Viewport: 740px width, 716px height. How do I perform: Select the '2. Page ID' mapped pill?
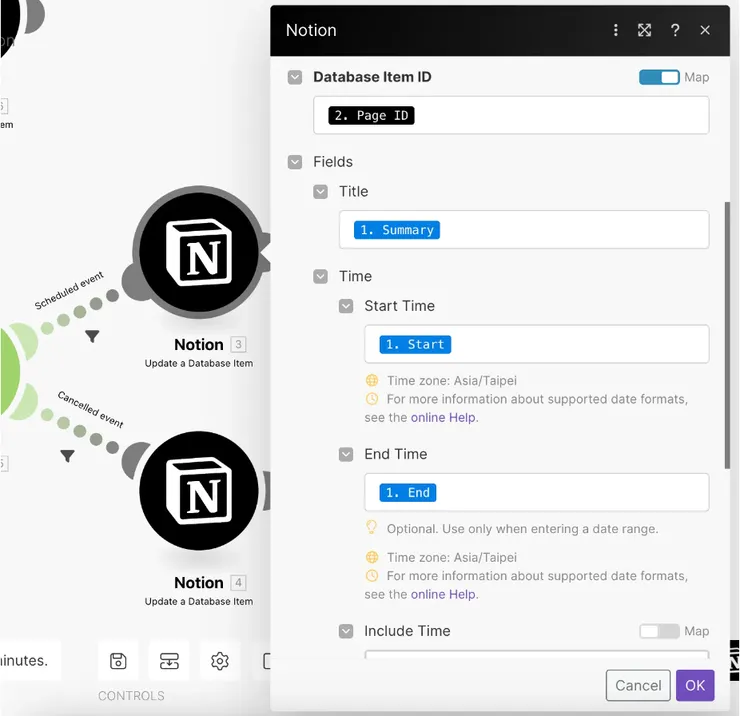click(x=371, y=116)
